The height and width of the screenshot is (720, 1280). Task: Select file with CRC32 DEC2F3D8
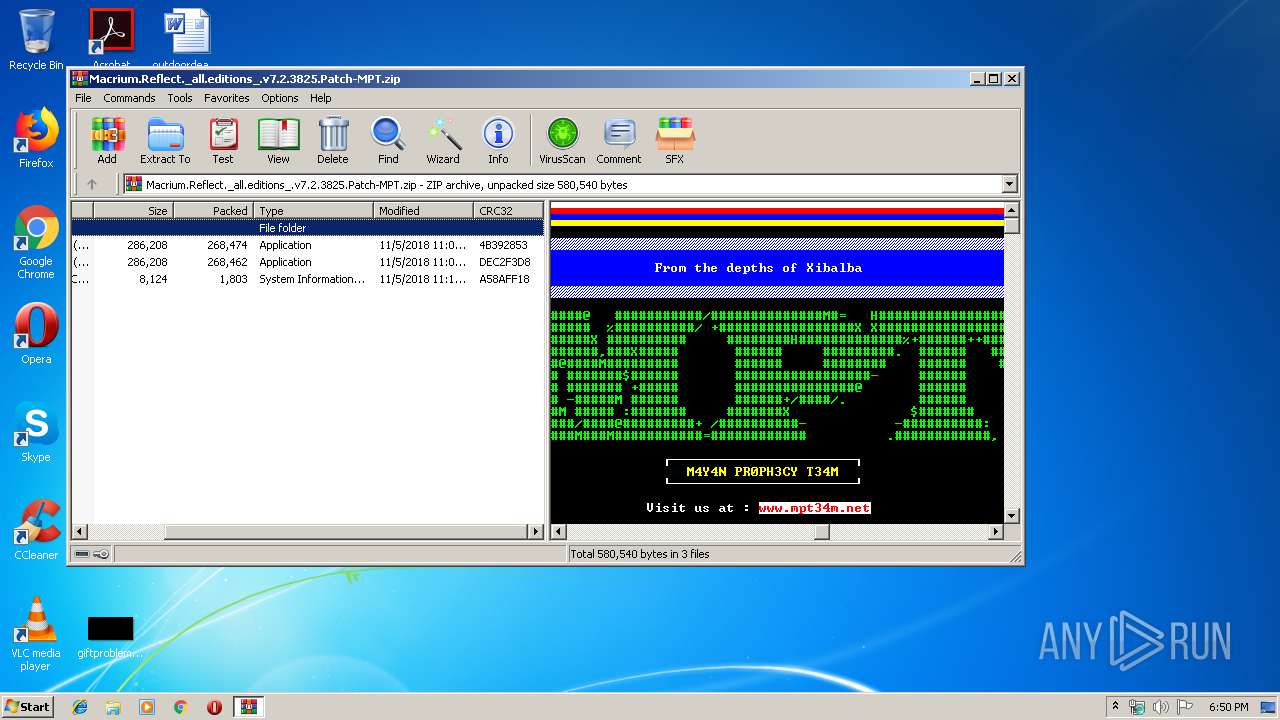point(307,262)
